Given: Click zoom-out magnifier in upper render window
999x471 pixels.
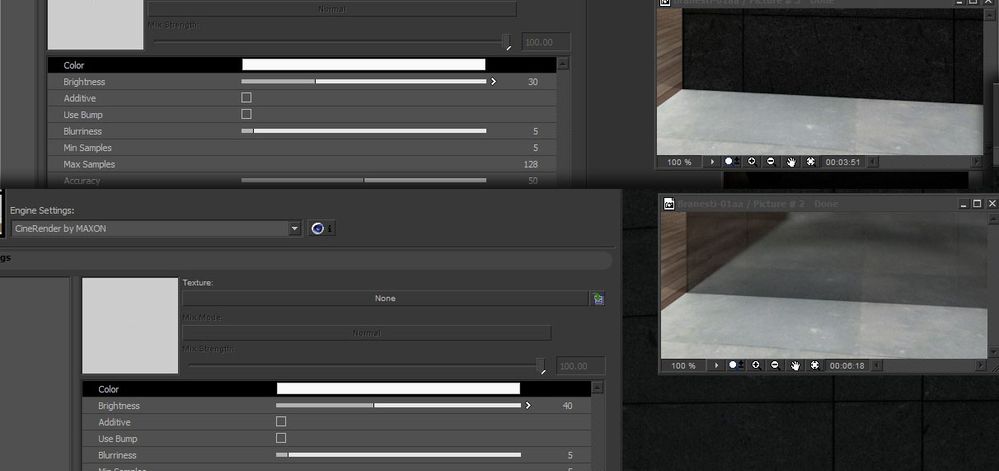Looking at the screenshot, I should (x=771, y=162).
